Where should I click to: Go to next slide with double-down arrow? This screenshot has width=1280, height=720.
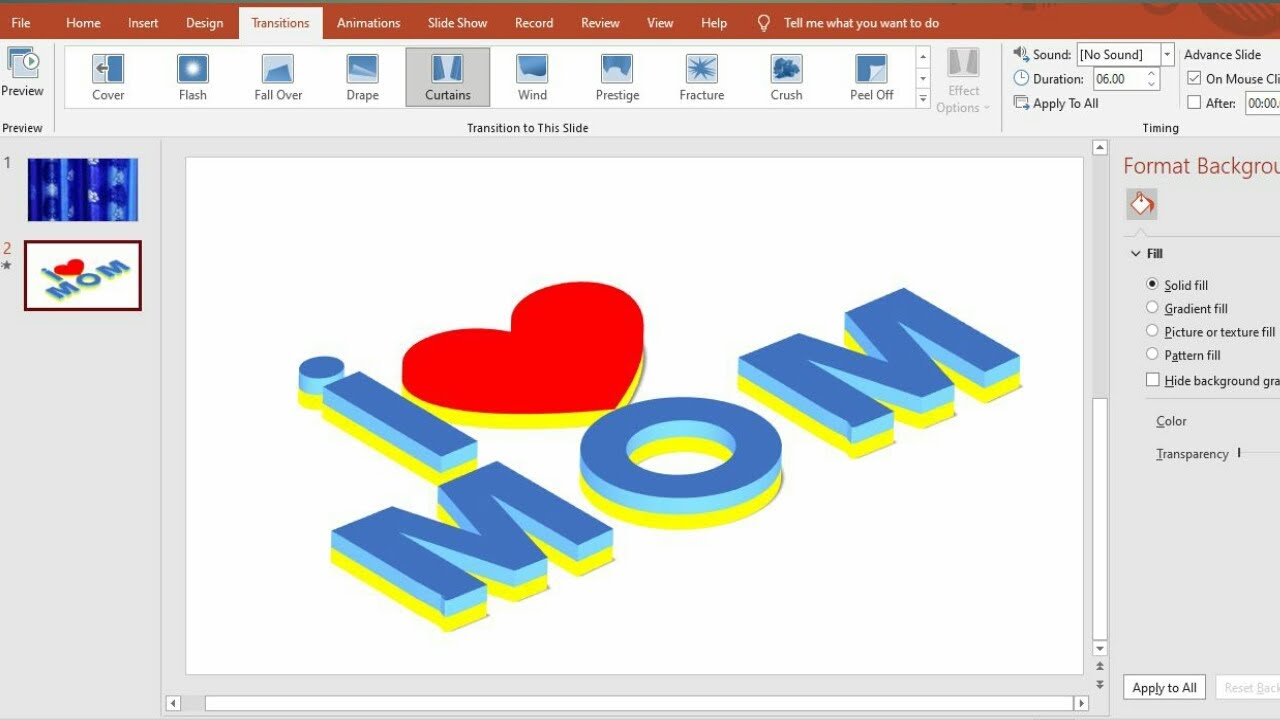1100,685
